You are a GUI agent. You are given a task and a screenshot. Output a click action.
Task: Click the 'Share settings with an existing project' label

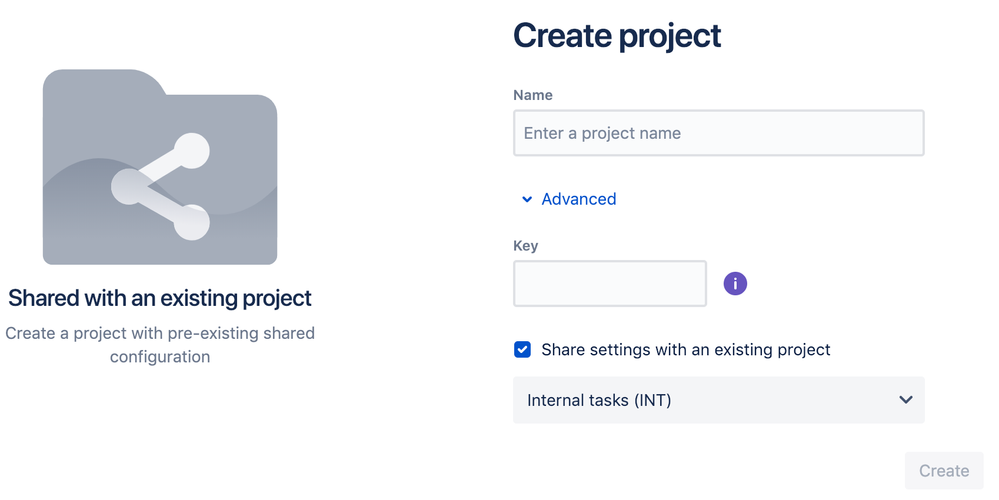(685, 350)
